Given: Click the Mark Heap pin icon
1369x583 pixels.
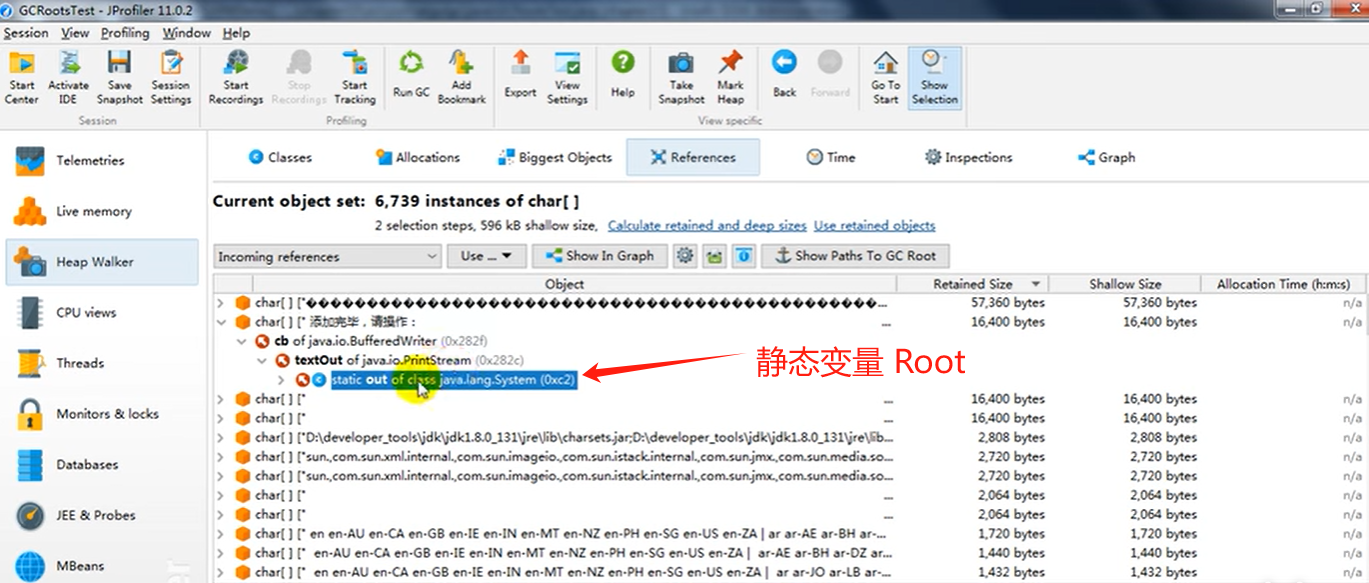Looking at the screenshot, I should click(x=731, y=78).
